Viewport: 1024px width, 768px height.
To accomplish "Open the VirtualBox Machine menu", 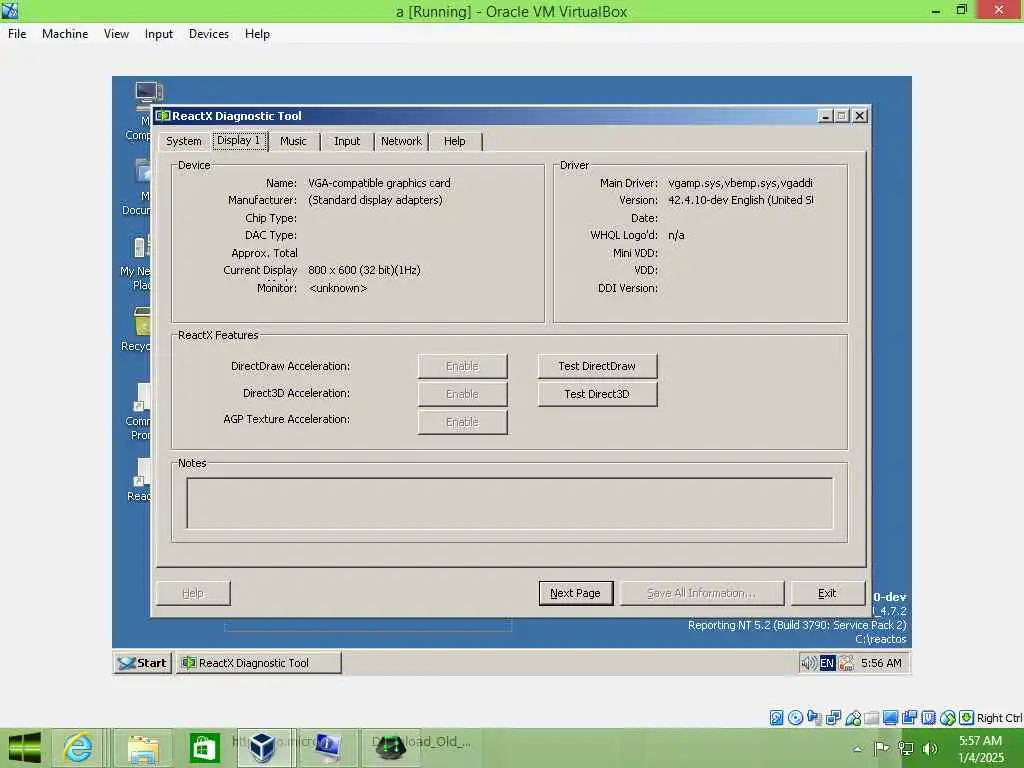I will (x=65, y=34).
